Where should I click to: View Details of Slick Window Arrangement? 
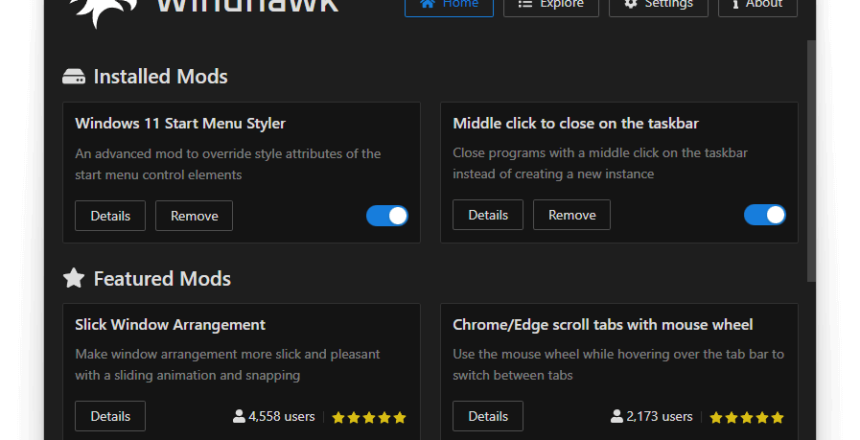[110, 416]
